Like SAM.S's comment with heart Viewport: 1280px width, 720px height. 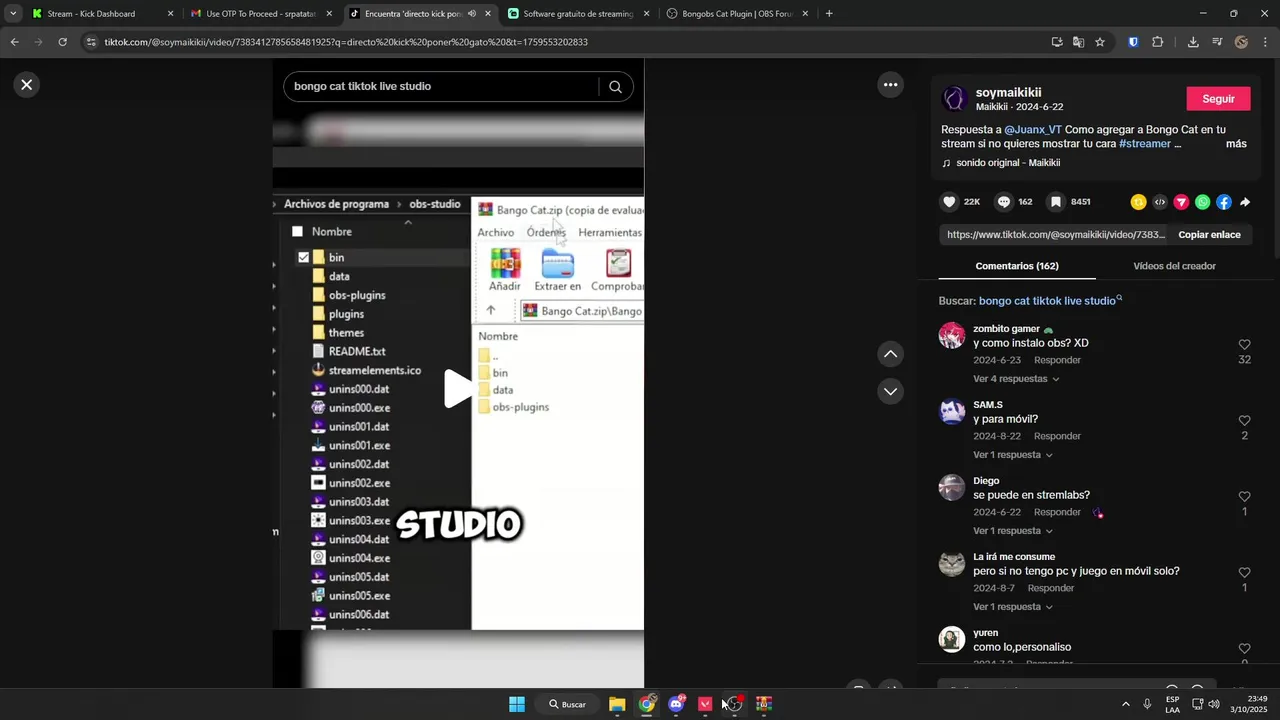(x=1244, y=421)
